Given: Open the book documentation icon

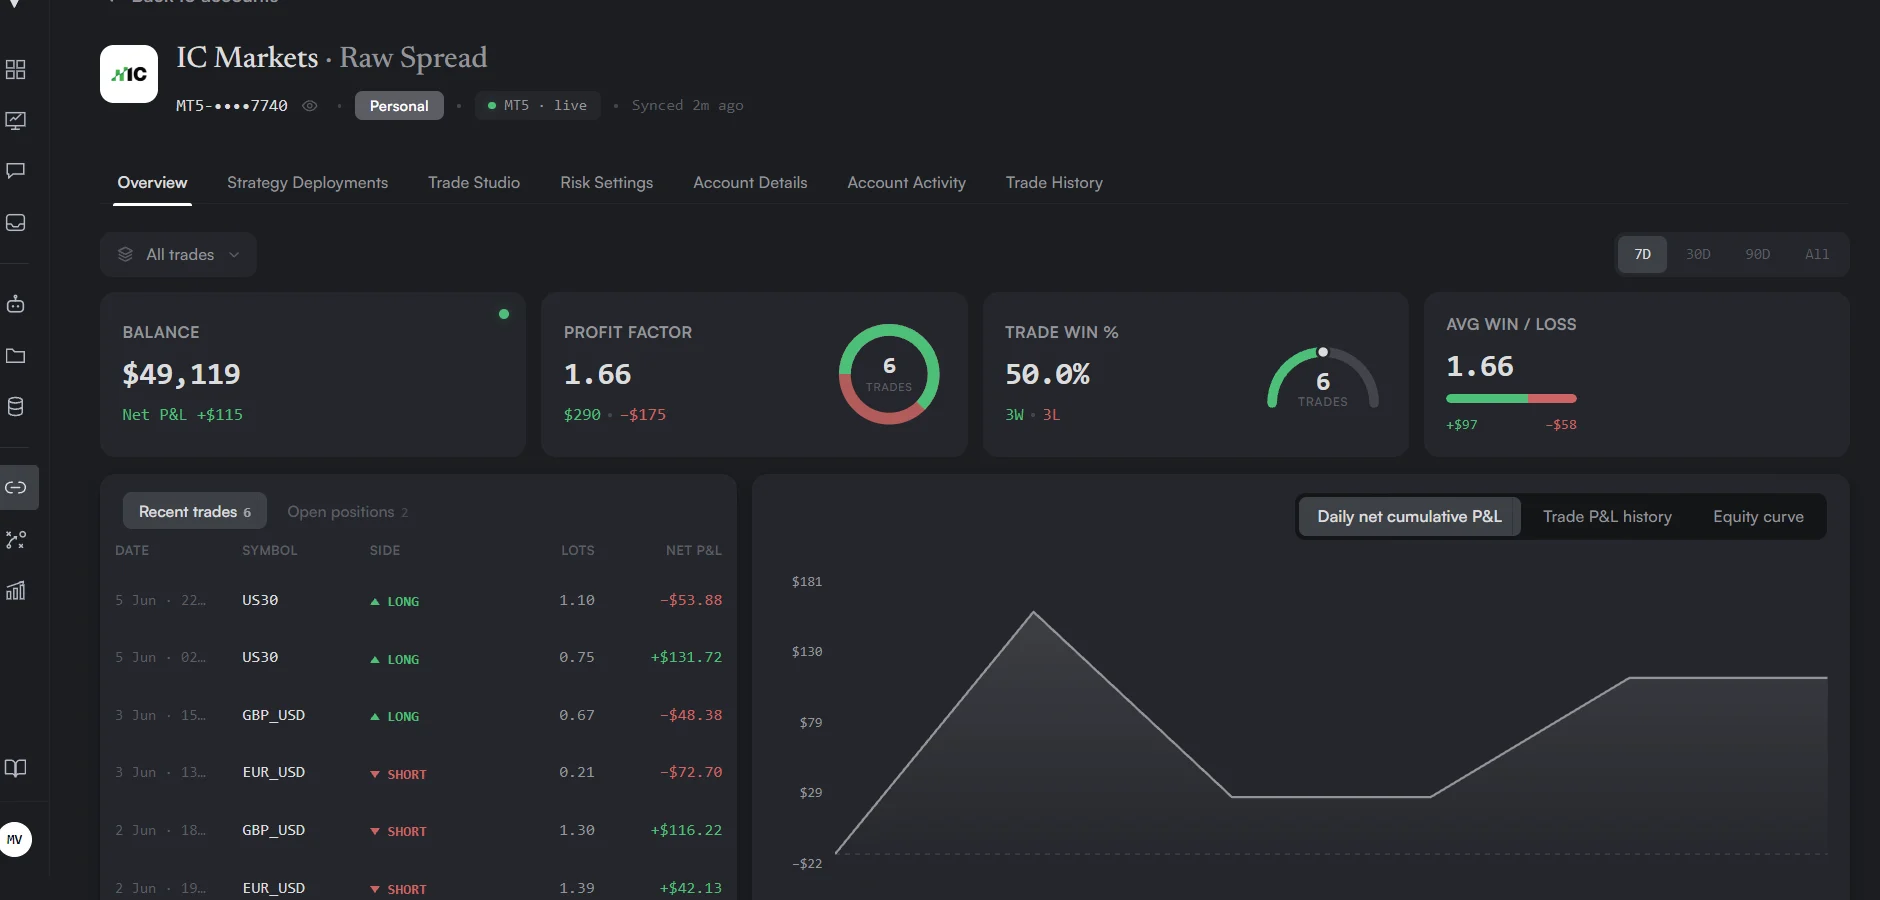Looking at the screenshot, I should pos(16,768).
